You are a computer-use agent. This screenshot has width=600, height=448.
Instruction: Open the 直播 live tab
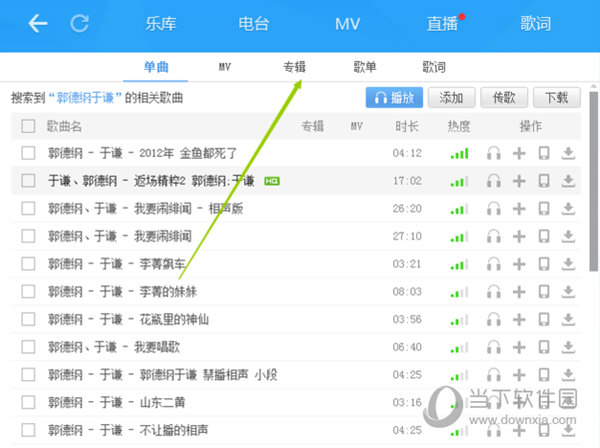pos(443,24)
